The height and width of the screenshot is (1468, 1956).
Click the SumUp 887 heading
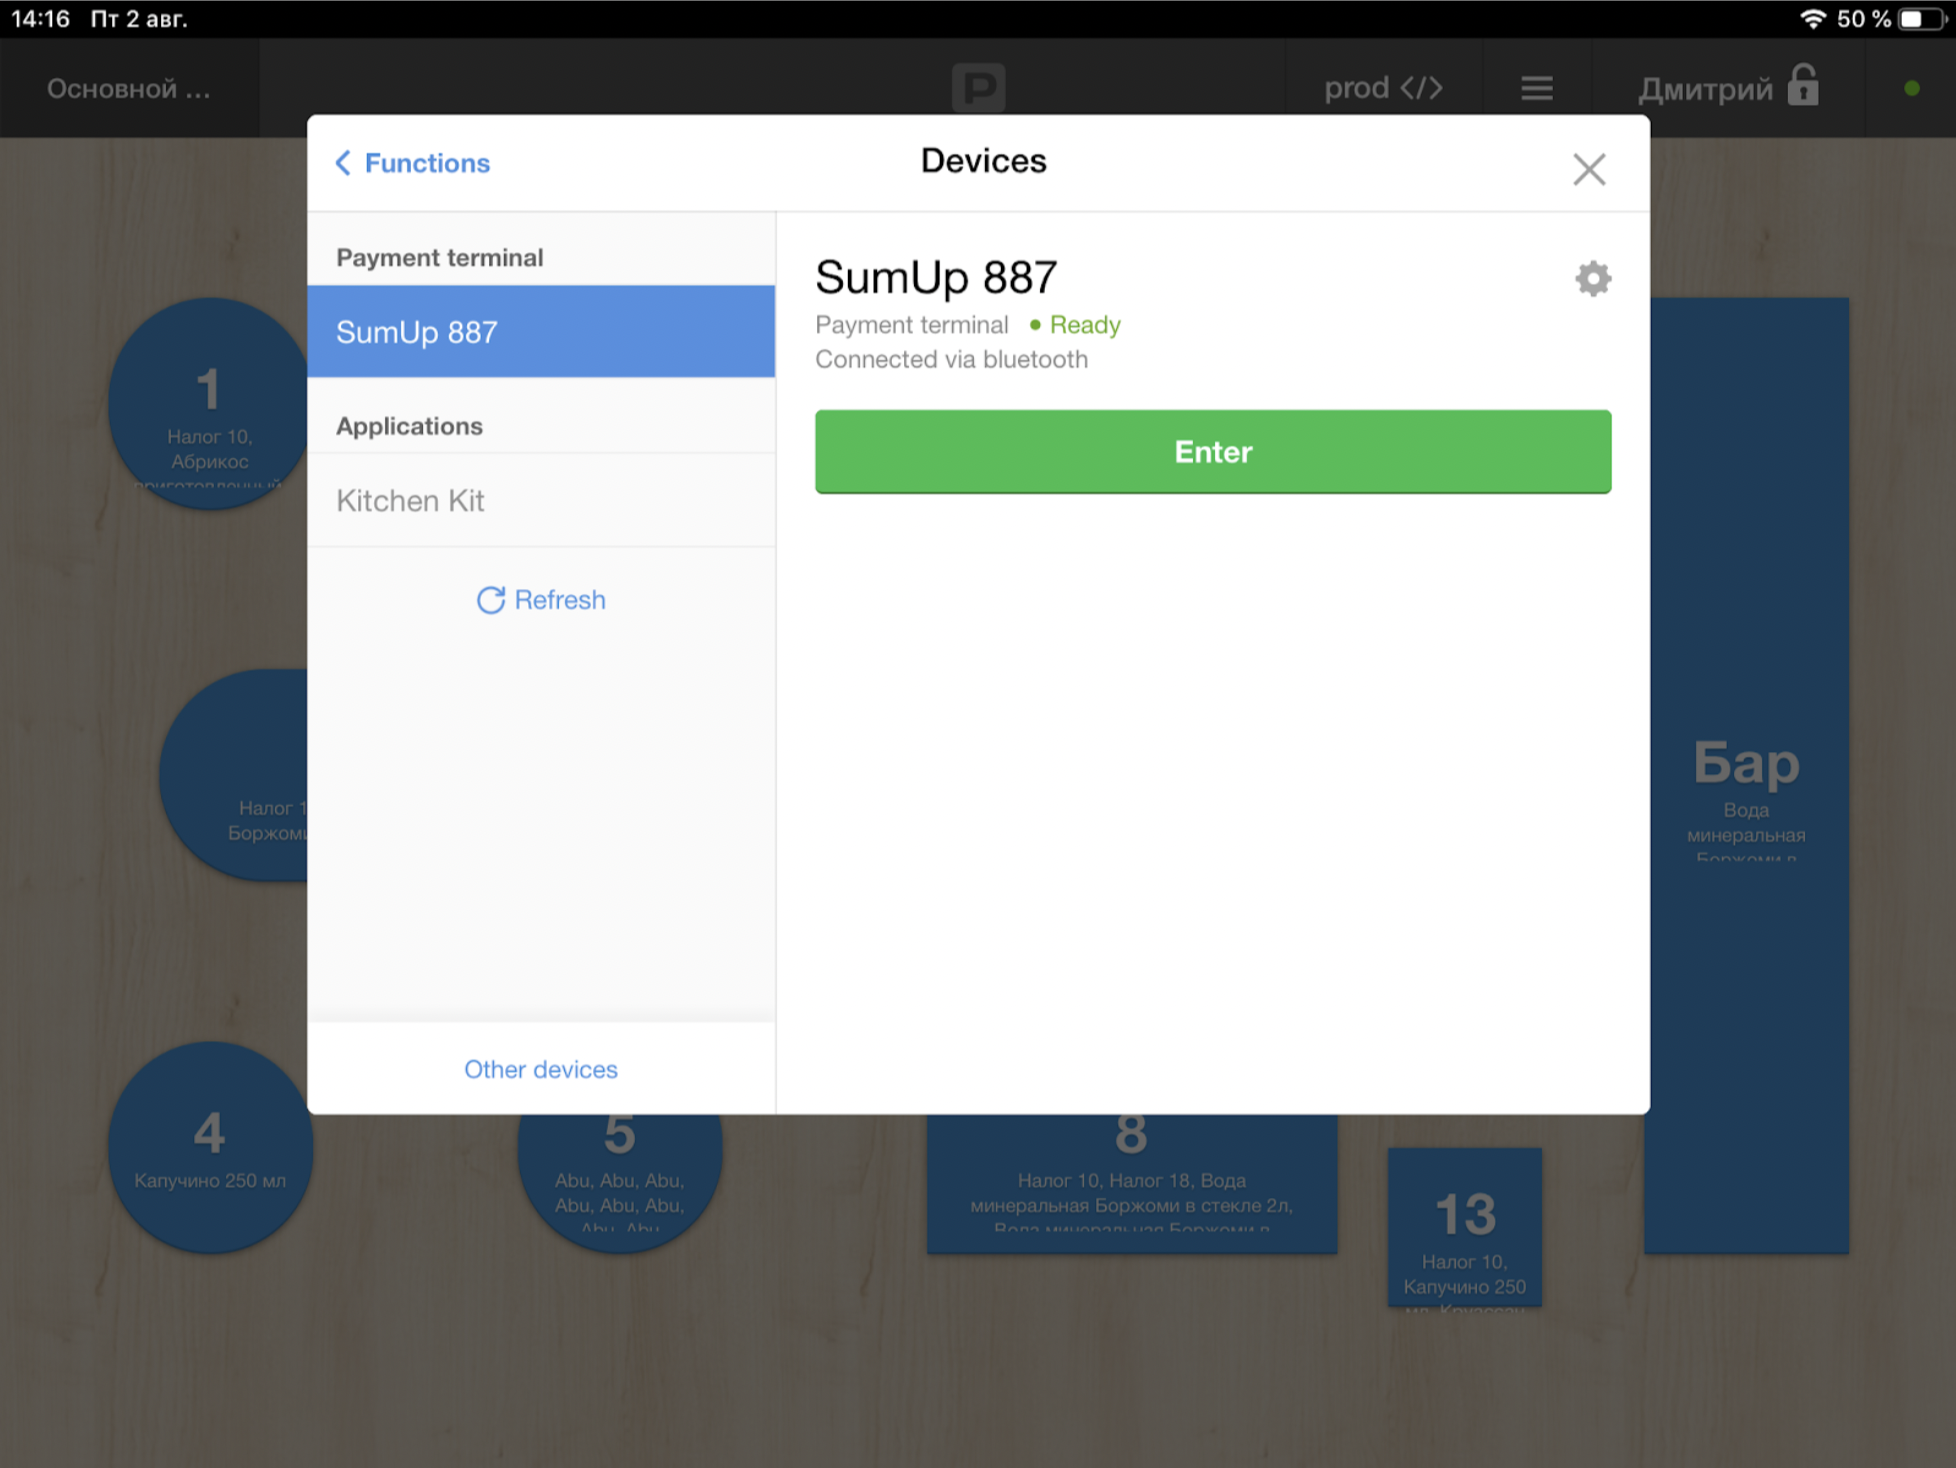936,277
